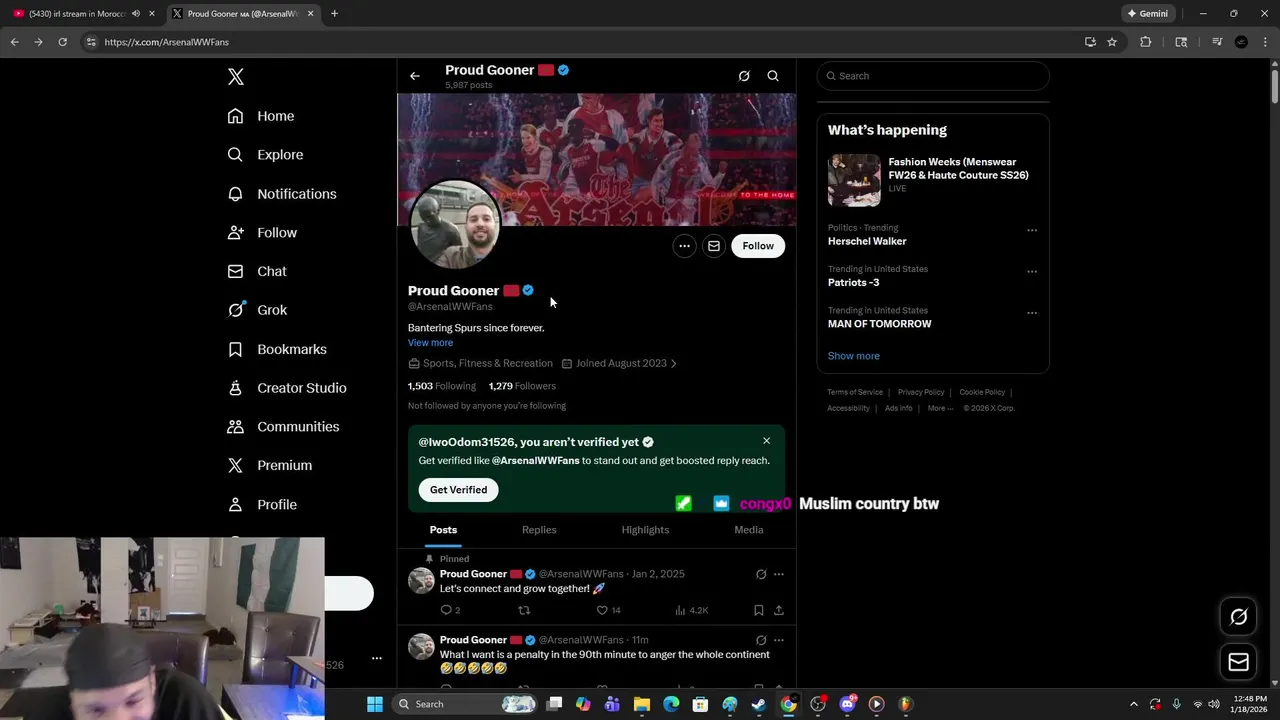Click Grok icon on pinned post
Viewport: 1280px width, 720px height.
click(761, 574)
